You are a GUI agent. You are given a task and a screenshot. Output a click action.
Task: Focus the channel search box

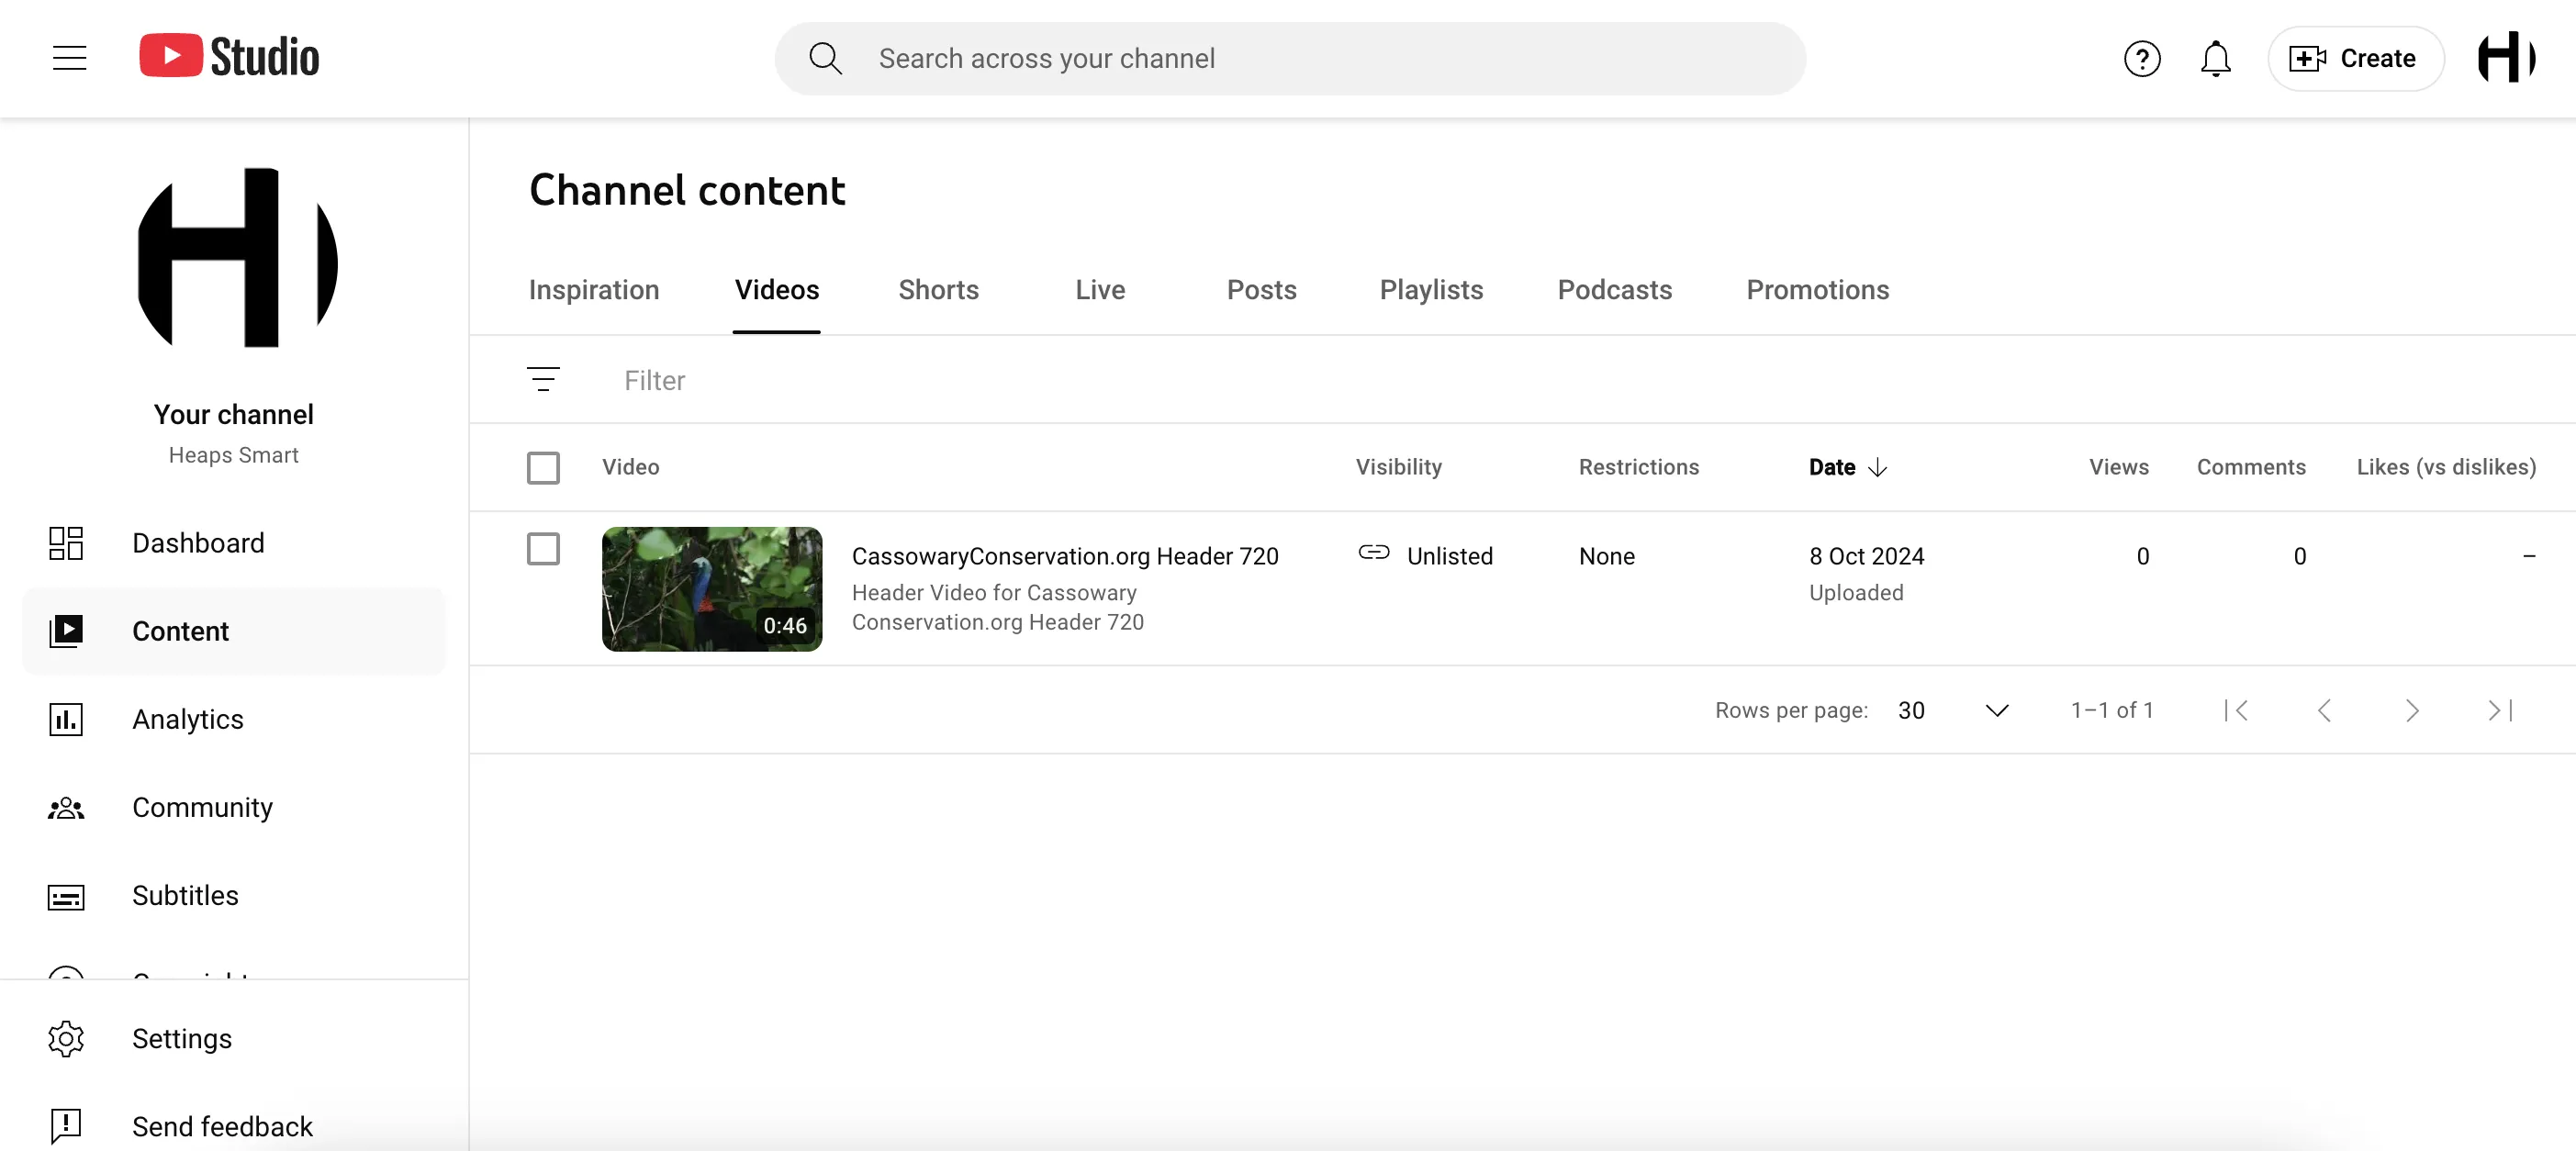coord(1289,58)
